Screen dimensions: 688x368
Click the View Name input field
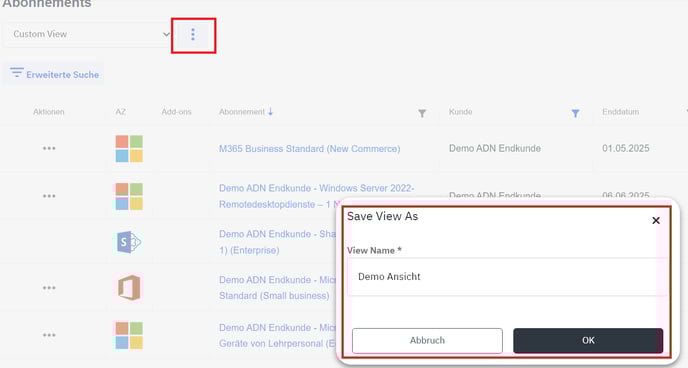tap(507, 277)
